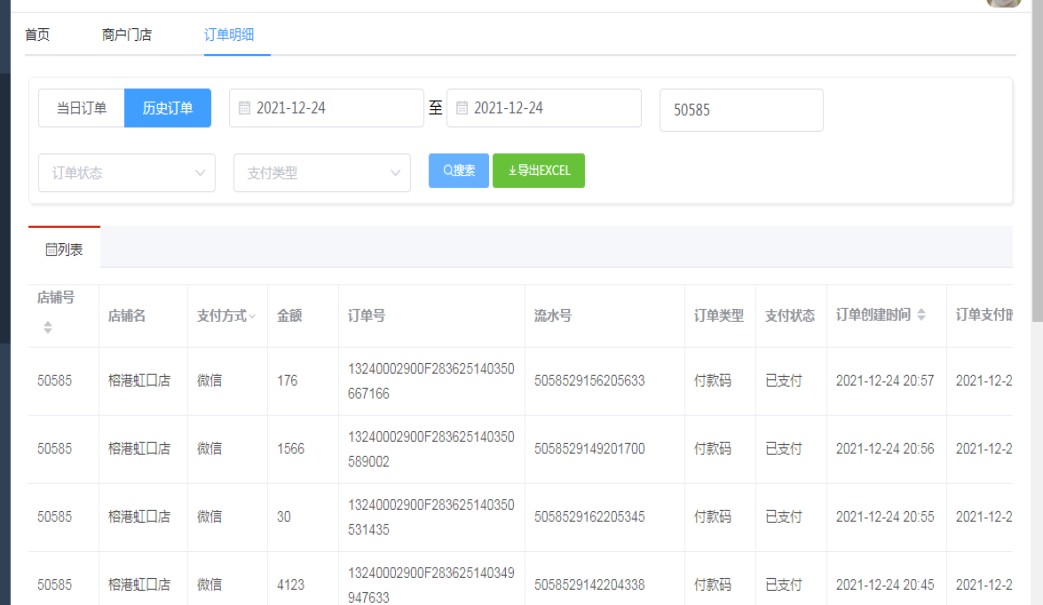Screen dimensions: 1043x605
Task: Click the 列表 tab above the table
Action: point(64,249)
